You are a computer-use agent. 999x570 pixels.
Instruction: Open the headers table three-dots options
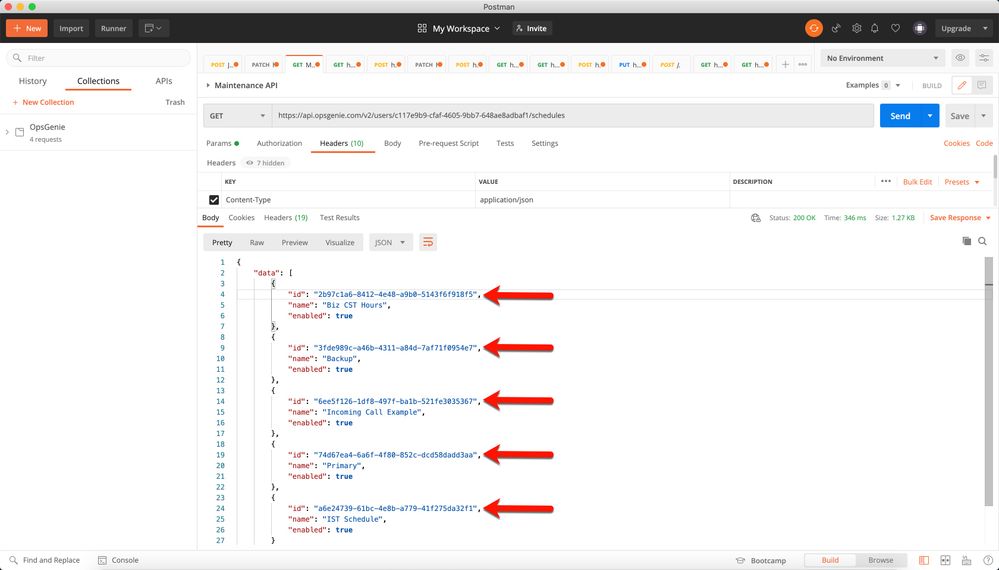click(886, 182)
